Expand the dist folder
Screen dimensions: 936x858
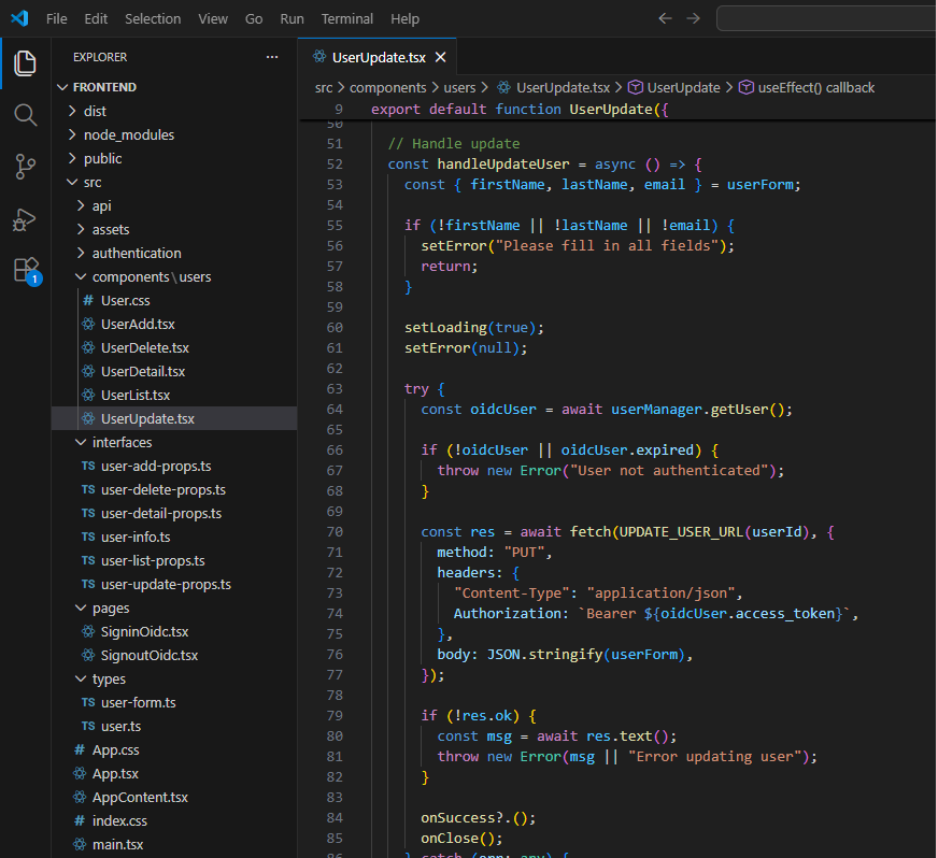[95, 111]
